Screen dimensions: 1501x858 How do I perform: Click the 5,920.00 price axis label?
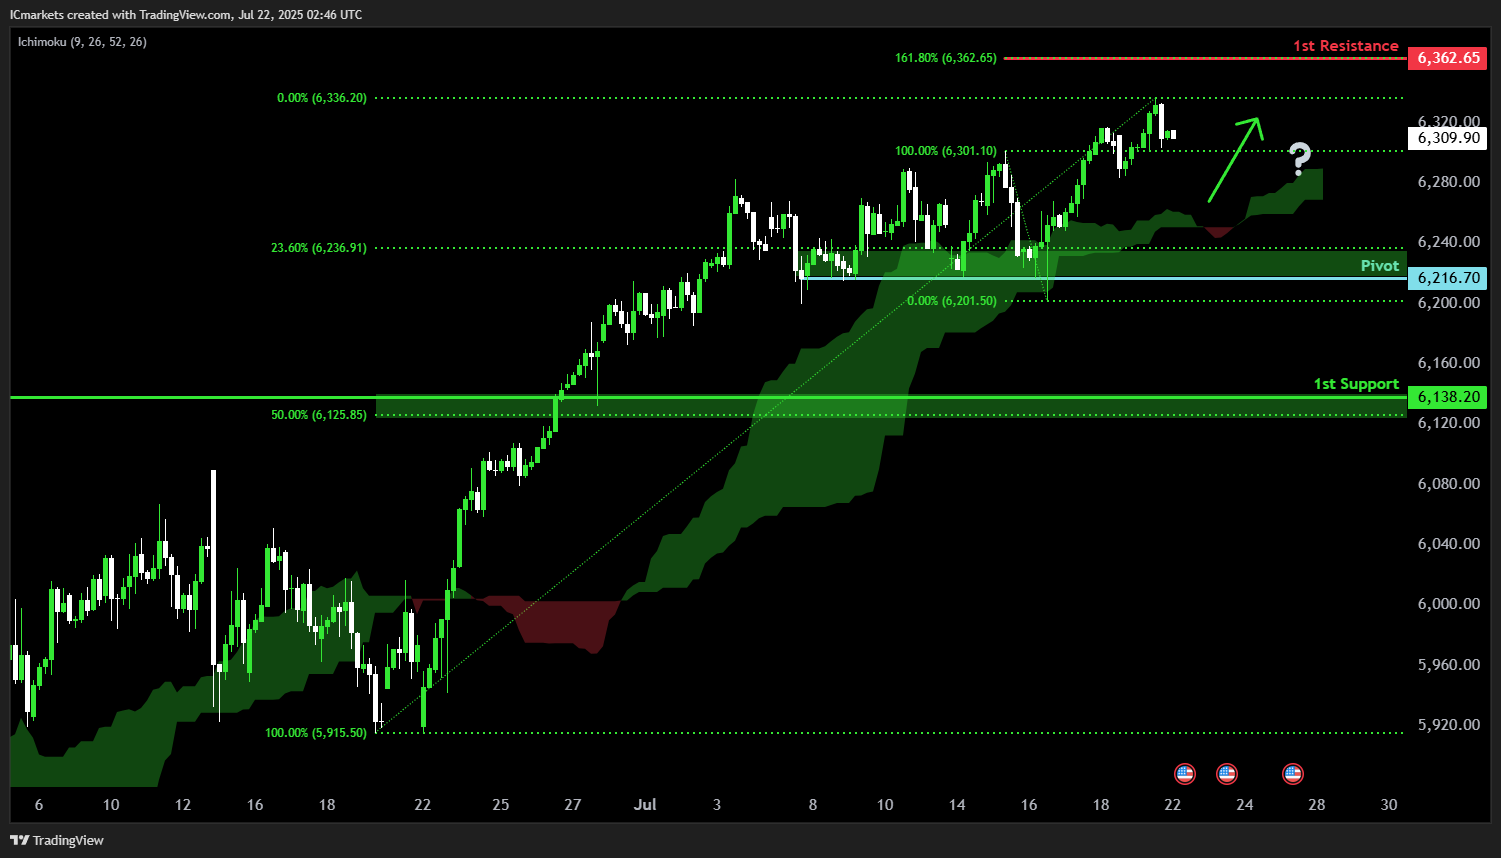click(1449, 725)
